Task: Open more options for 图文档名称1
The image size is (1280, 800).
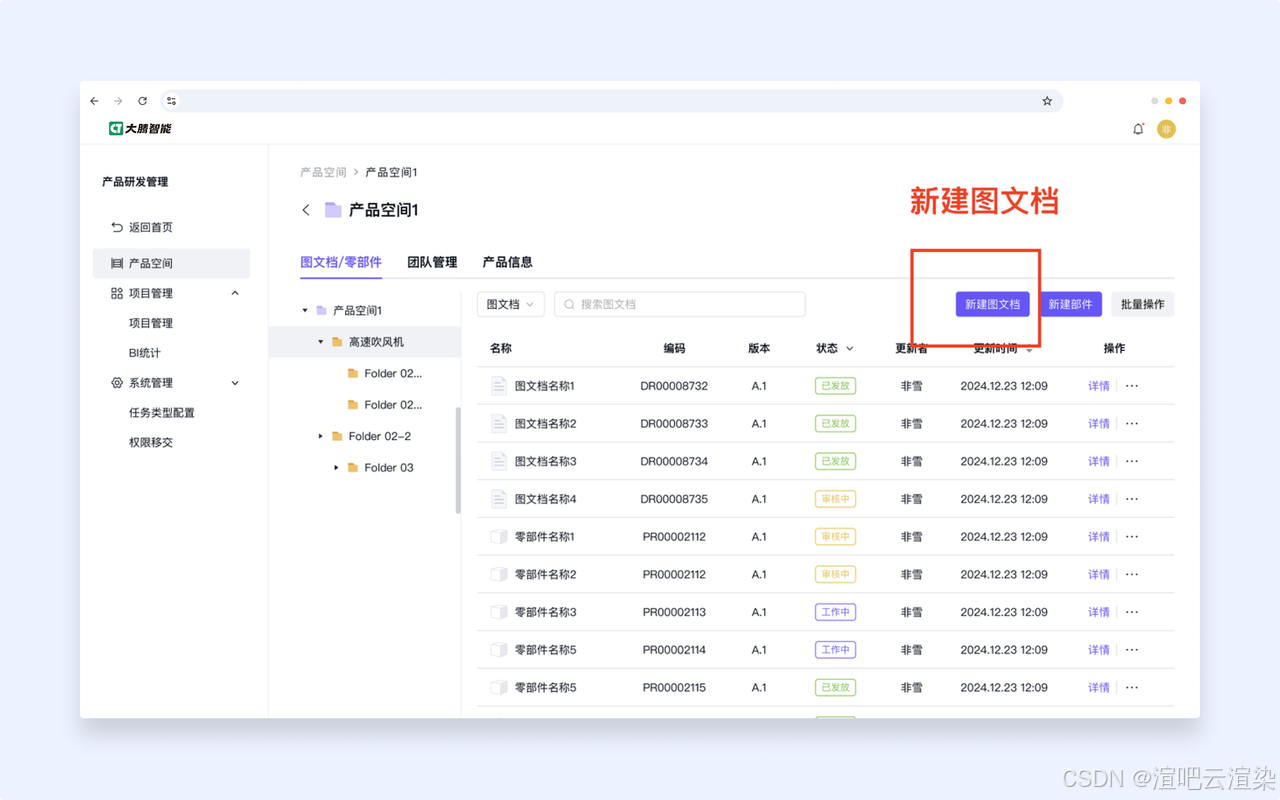Action: point(1132,386)
